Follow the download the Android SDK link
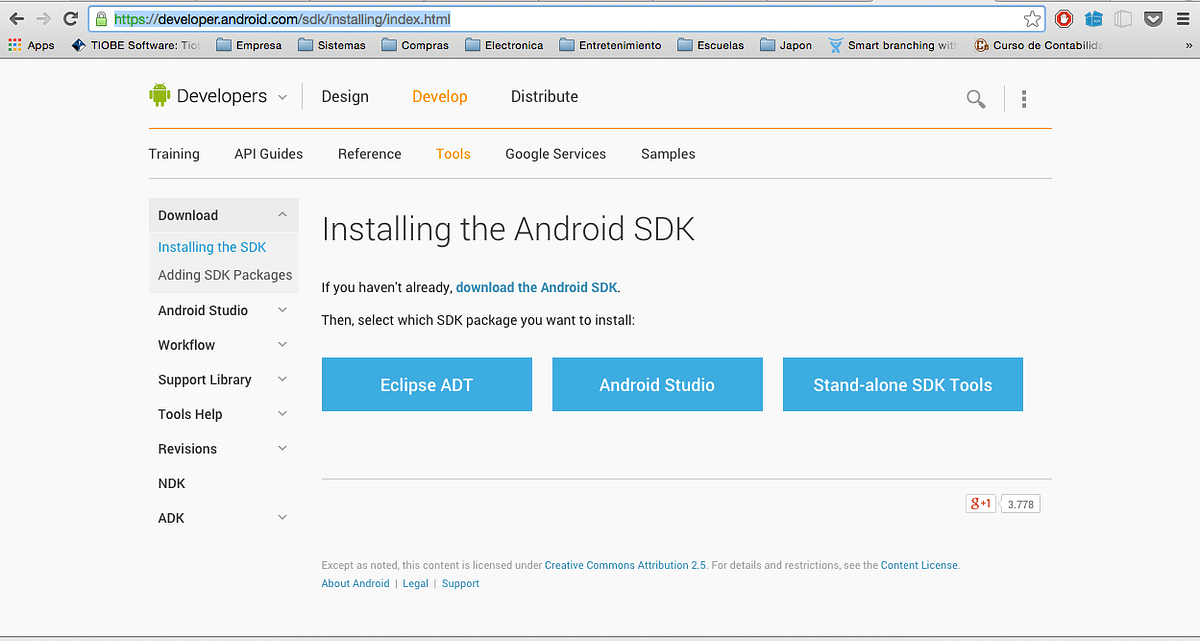The image size is (1200, 641). point(536,287)
